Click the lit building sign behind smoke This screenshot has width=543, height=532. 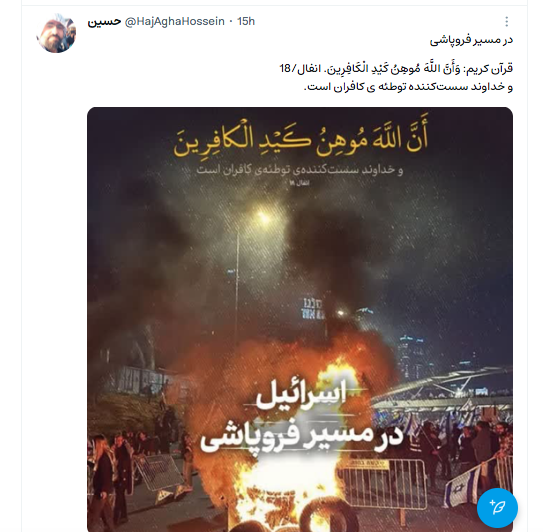(312, 308)
